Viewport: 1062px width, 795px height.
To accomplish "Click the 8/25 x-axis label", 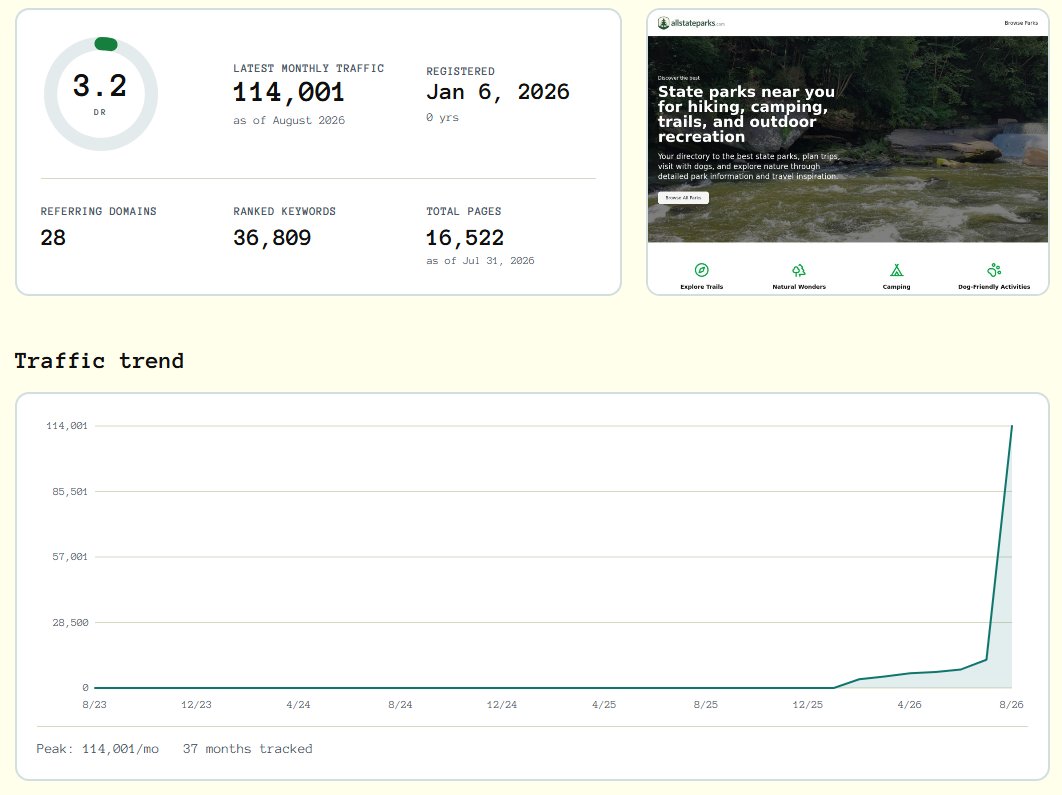I will (706, 705).
